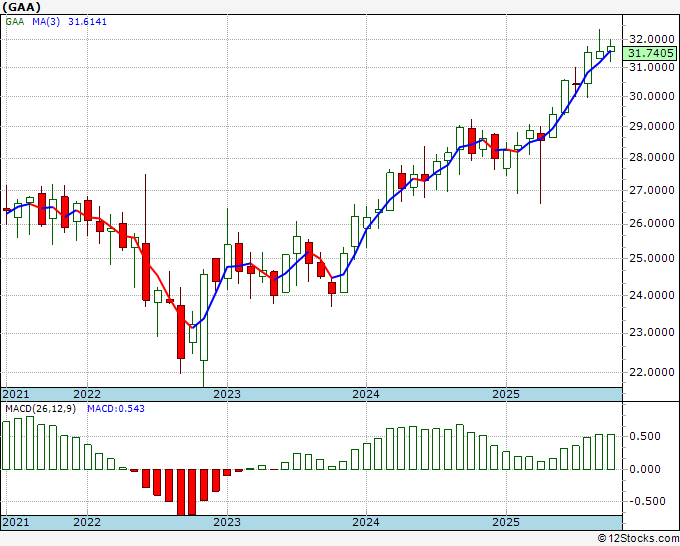
Task: Click the 31.6141 moving average value
Action: [x=87, y=22]
